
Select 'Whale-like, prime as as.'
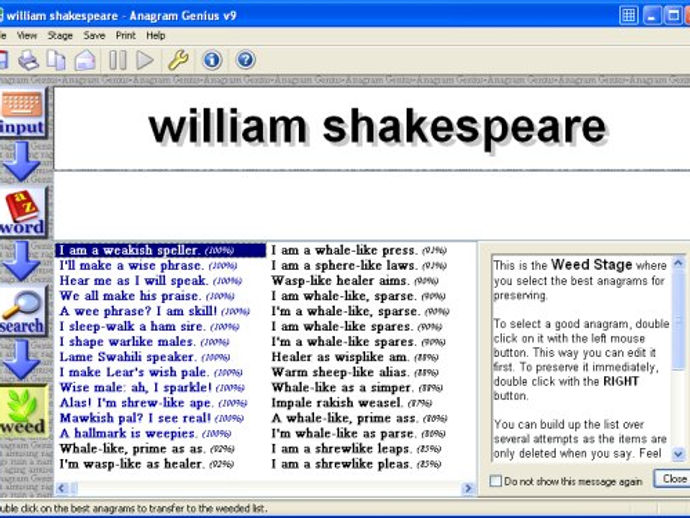tap(147, 449)
